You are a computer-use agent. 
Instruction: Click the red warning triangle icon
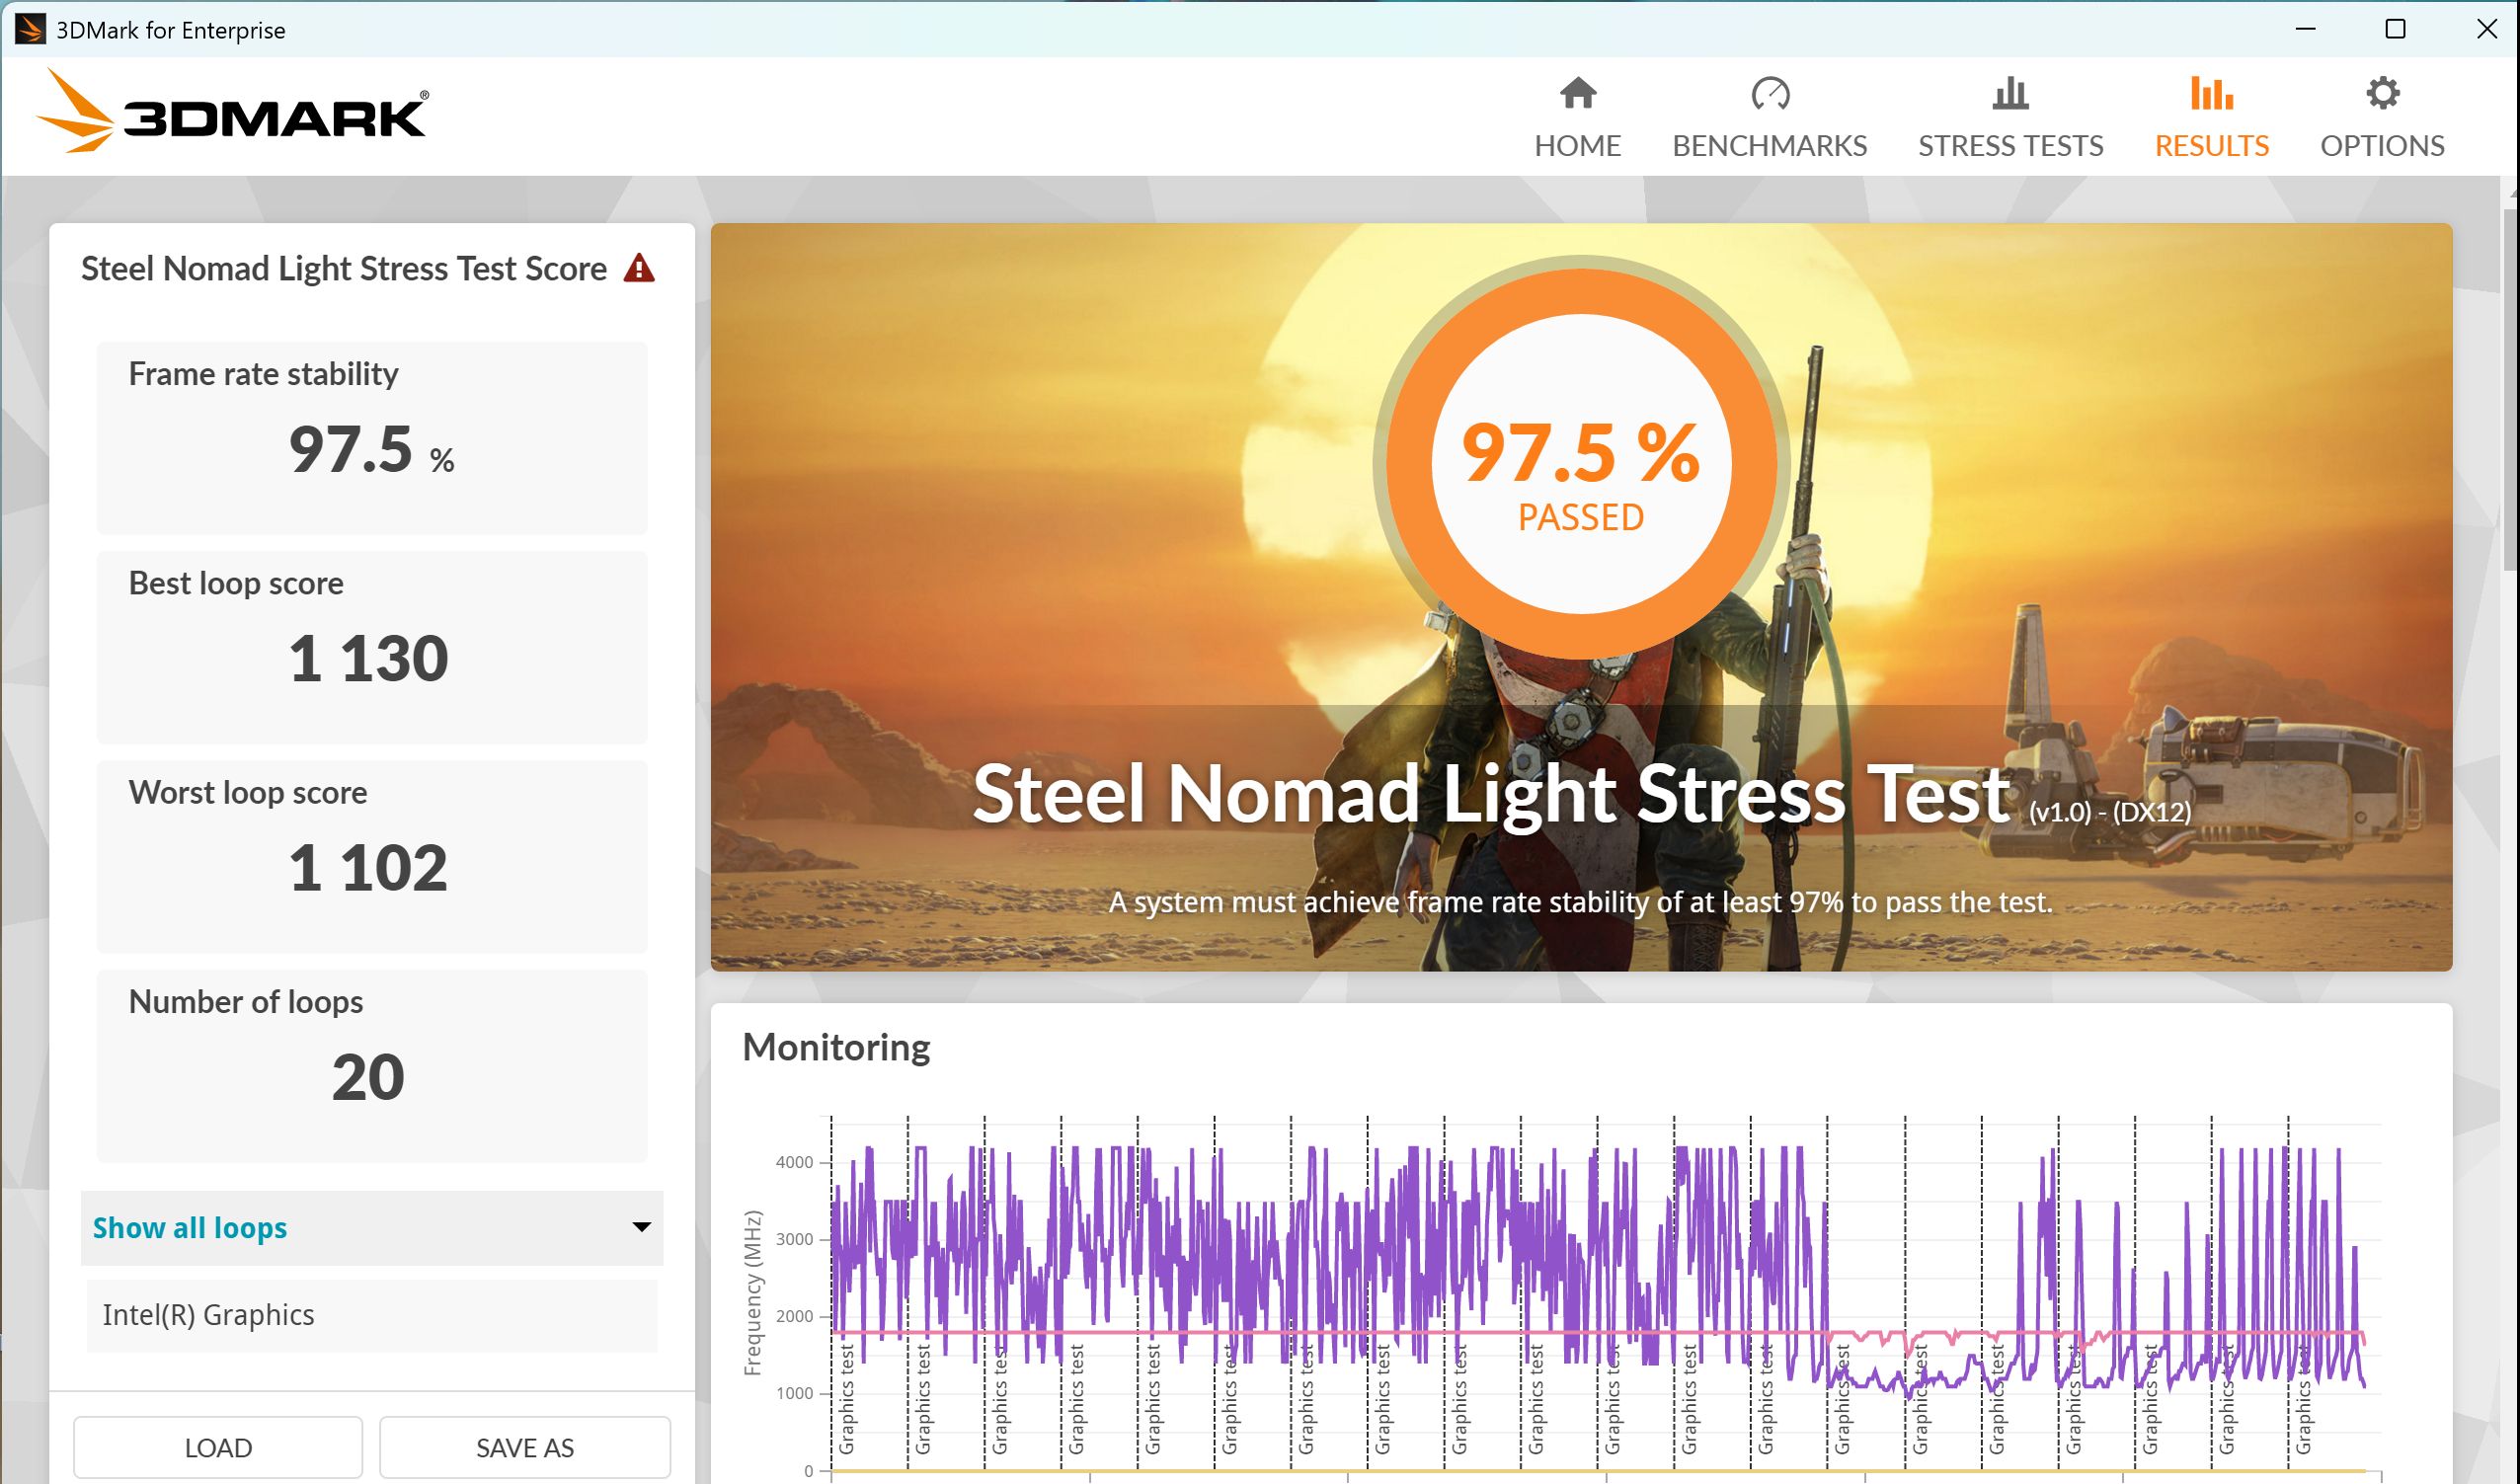click(x=639, y=269)
